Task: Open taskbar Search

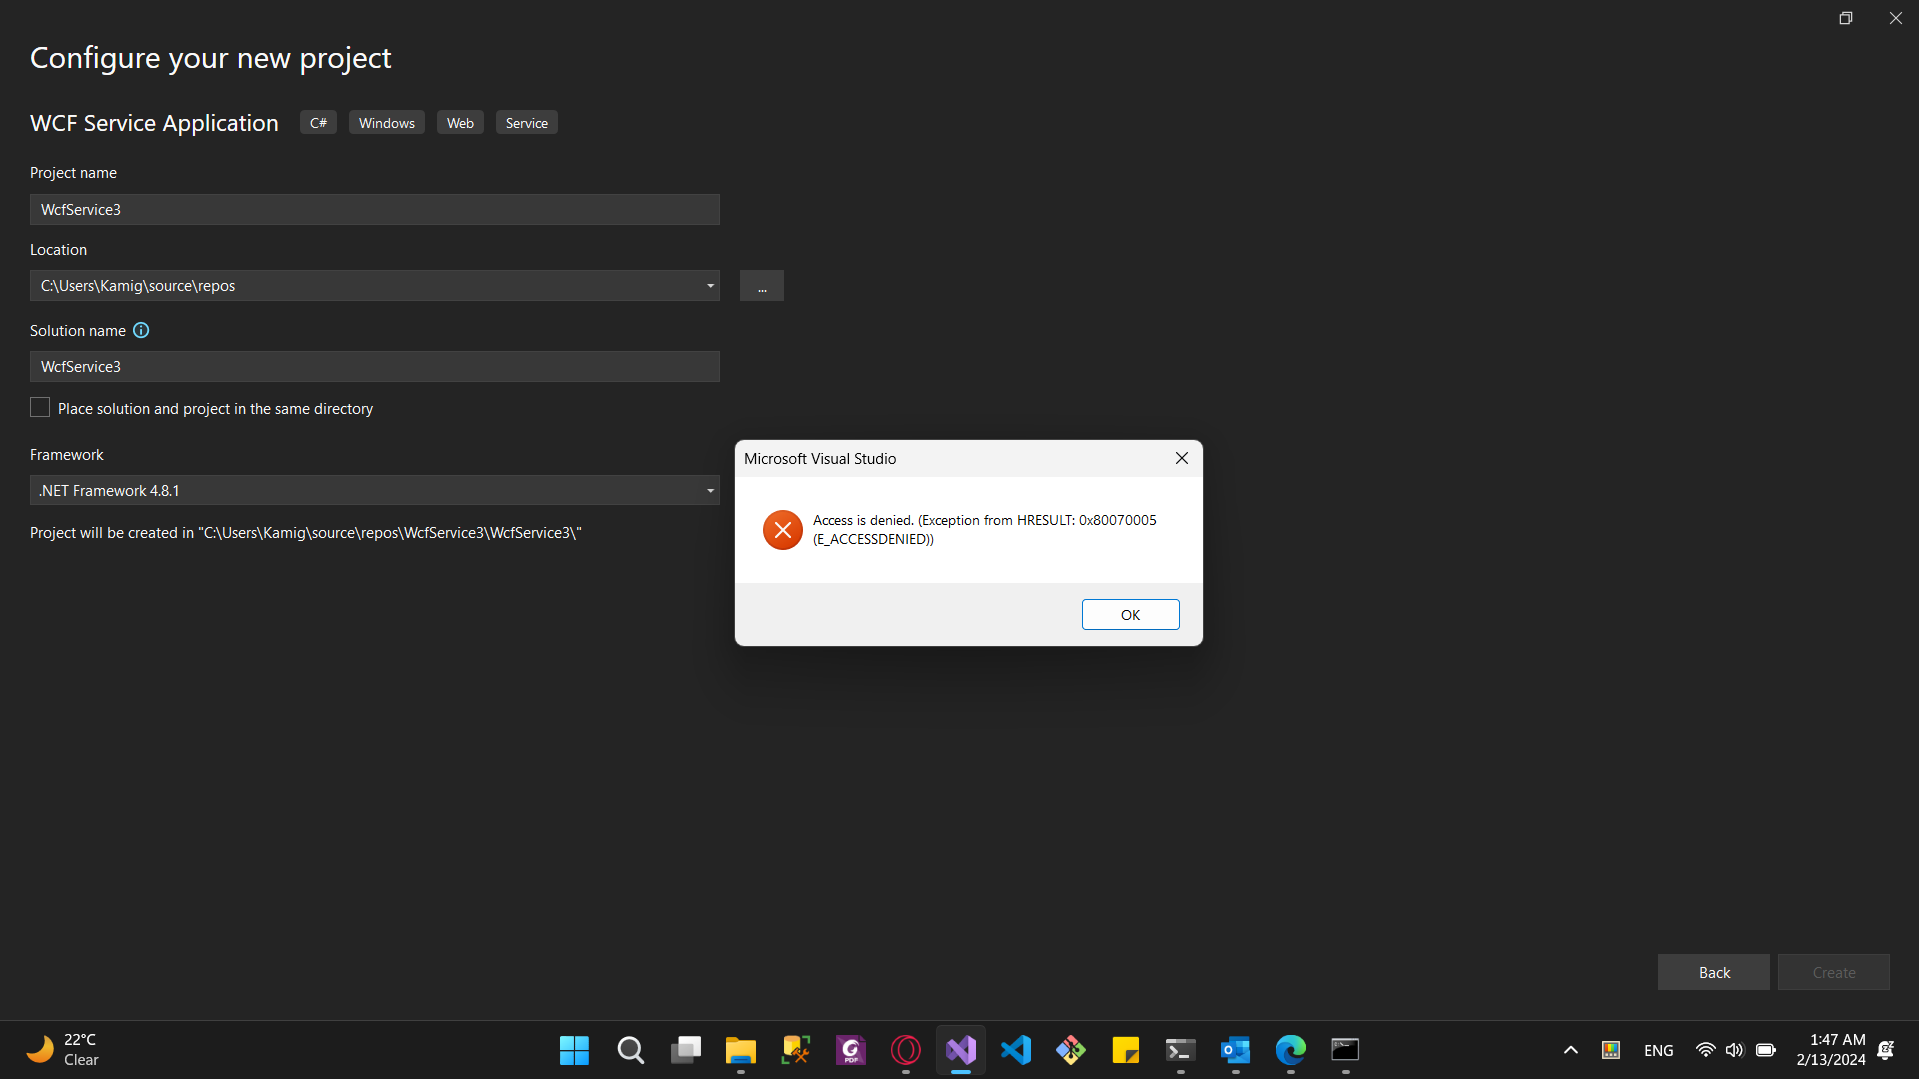Action: (630, 1050)
